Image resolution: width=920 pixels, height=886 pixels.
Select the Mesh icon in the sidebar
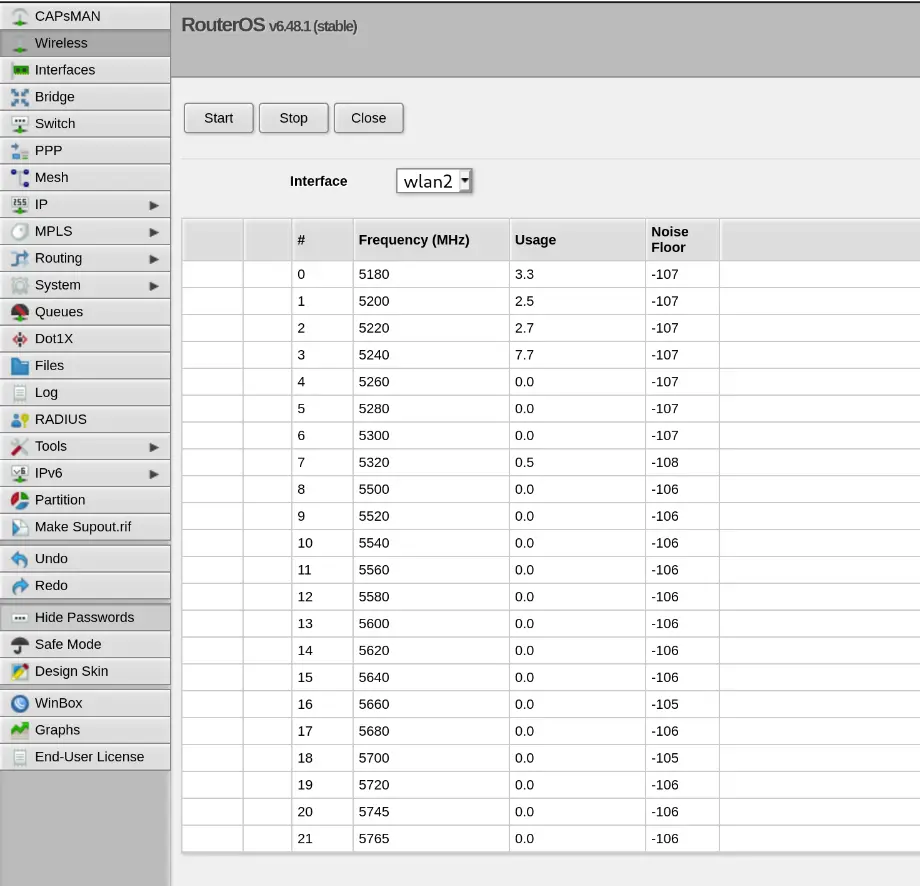pos(20,178)
